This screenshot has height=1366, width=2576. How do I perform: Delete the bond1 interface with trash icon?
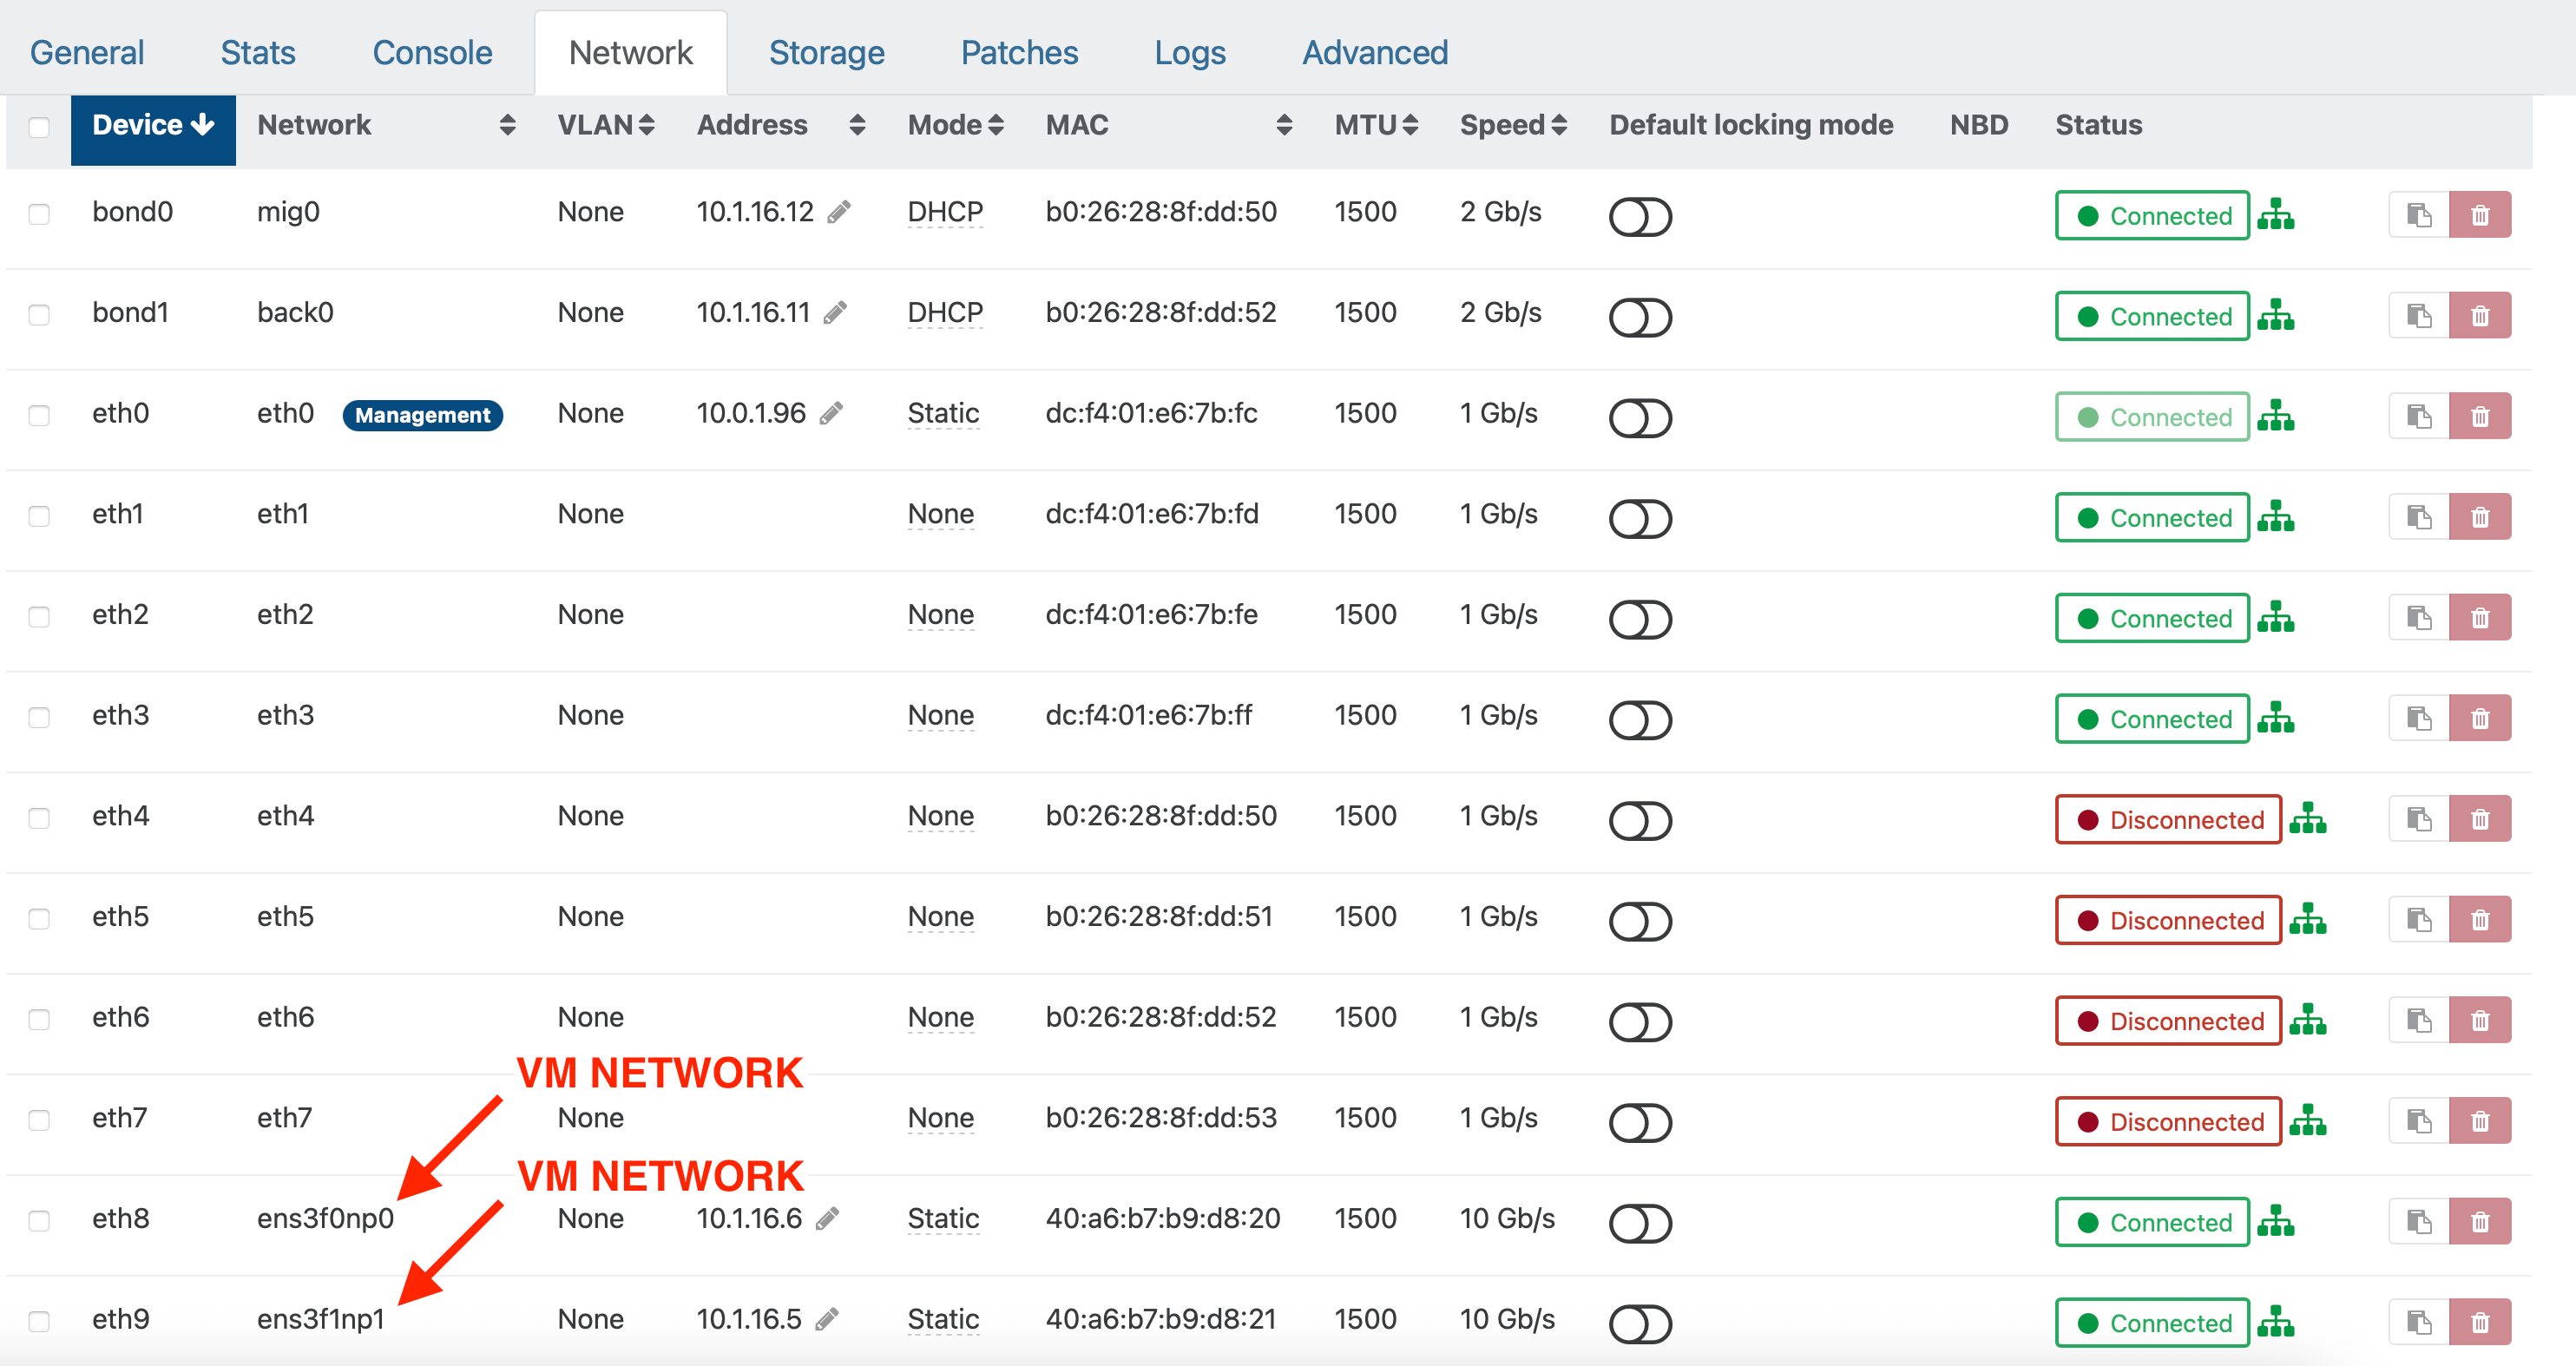pos(2480,316)
